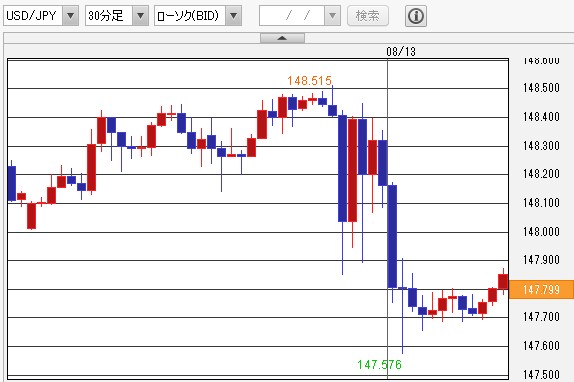Collapse the toolbar with the up-arrow handle
Image resolution: width=574 pixels, height=382 pixels.
(x=282, y=38)
